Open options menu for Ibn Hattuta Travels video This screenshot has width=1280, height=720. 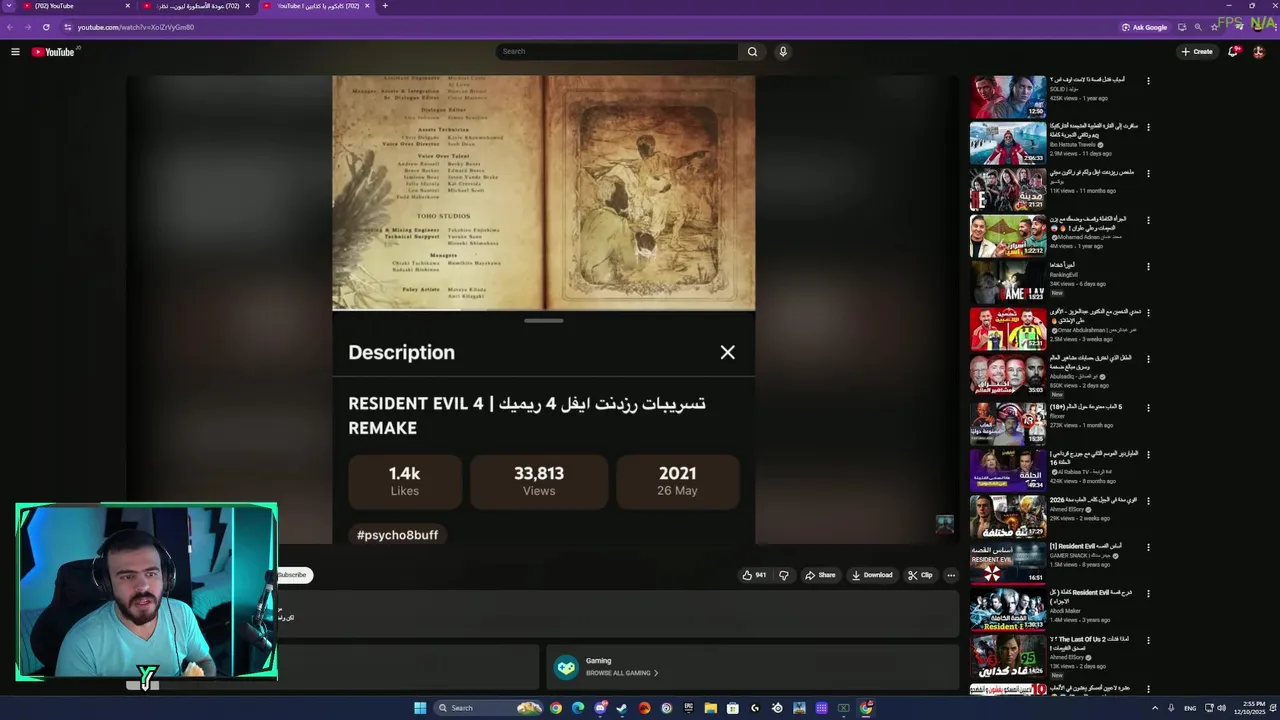click(x=1148, y=127)
